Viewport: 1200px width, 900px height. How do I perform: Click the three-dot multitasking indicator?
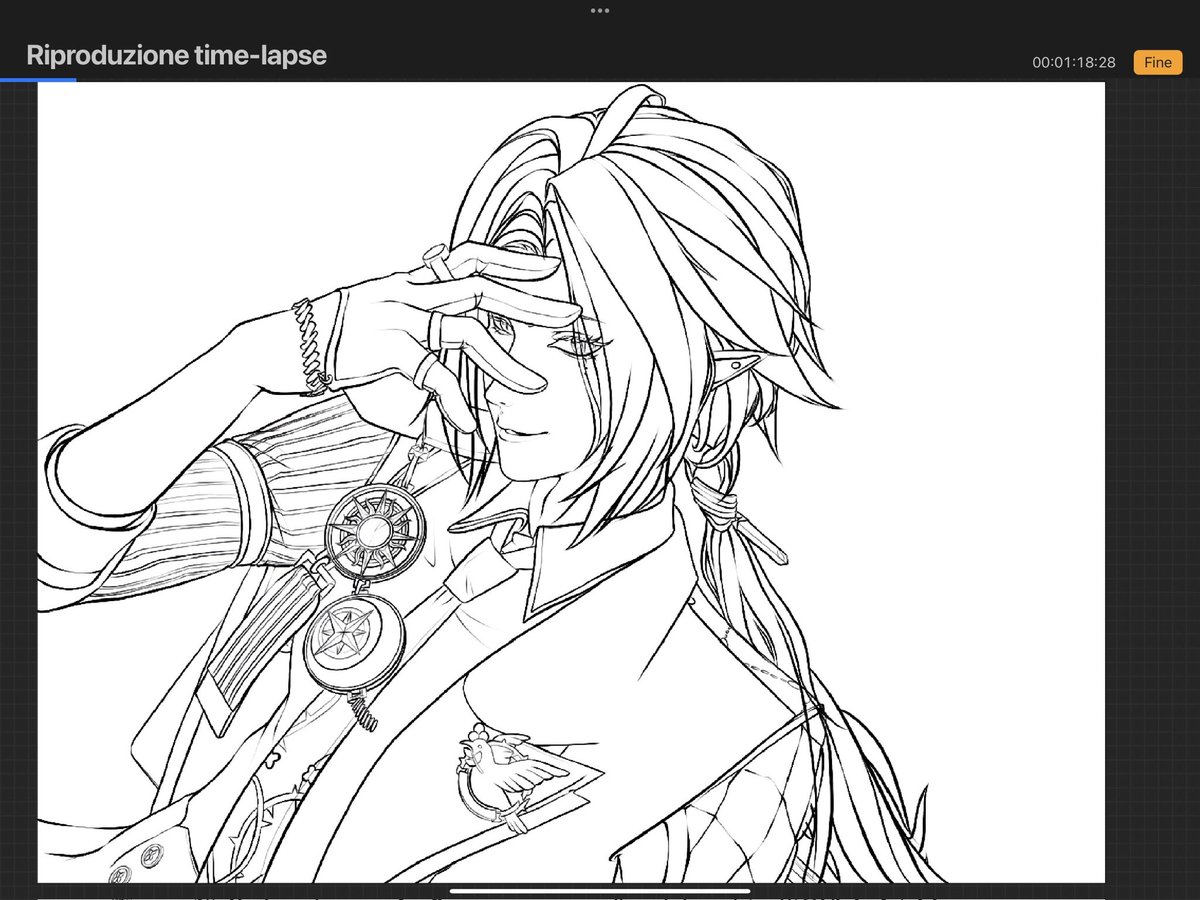click(x=600, y=10)
